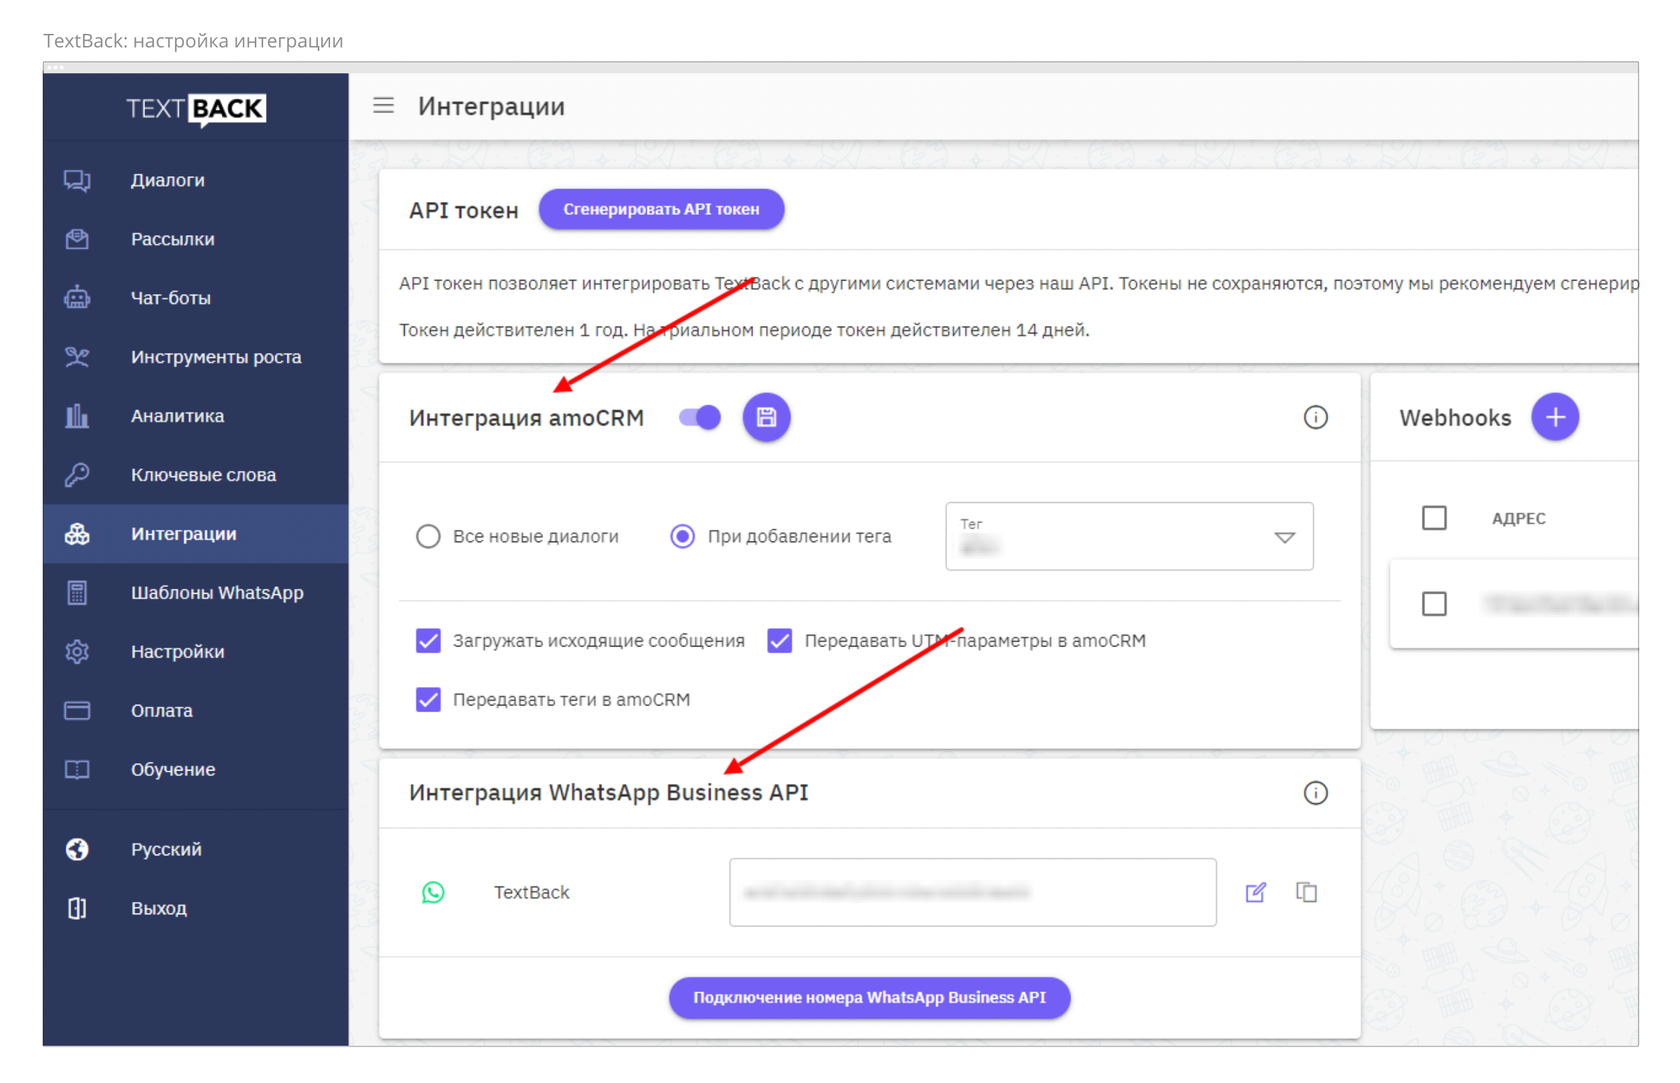Open Шаблоны WhatsApp
Viewport: 1680px width, 1083px height.
coord(196,593)
